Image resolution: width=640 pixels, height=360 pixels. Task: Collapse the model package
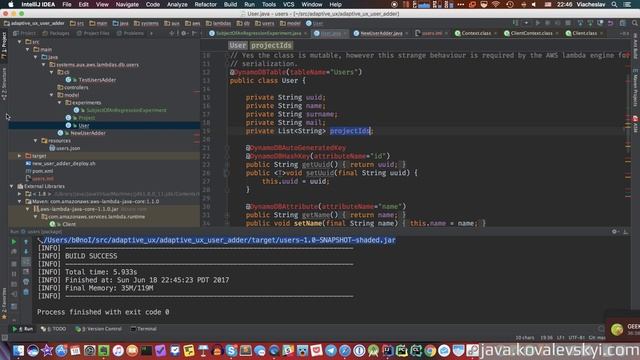pos(52,95)
